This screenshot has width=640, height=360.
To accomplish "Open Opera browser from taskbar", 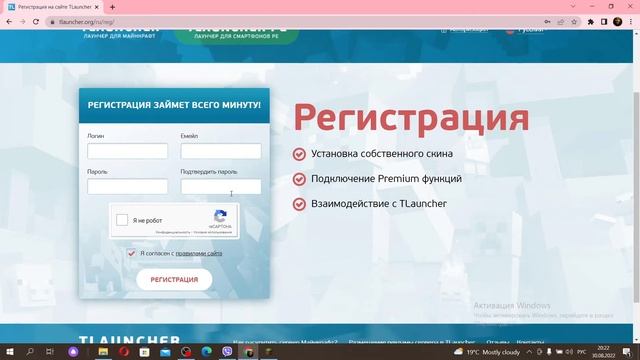I will pos(124,352).
